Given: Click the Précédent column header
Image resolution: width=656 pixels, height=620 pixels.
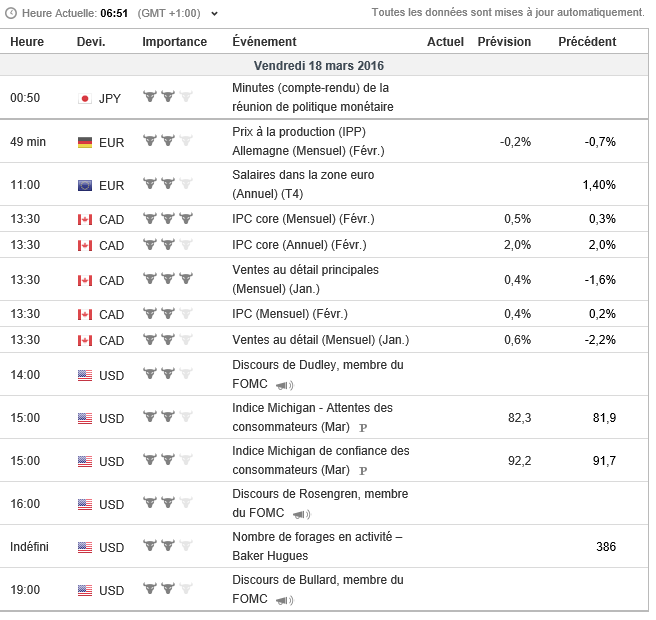Looking at the screenshot, I should tap(587, 42).
